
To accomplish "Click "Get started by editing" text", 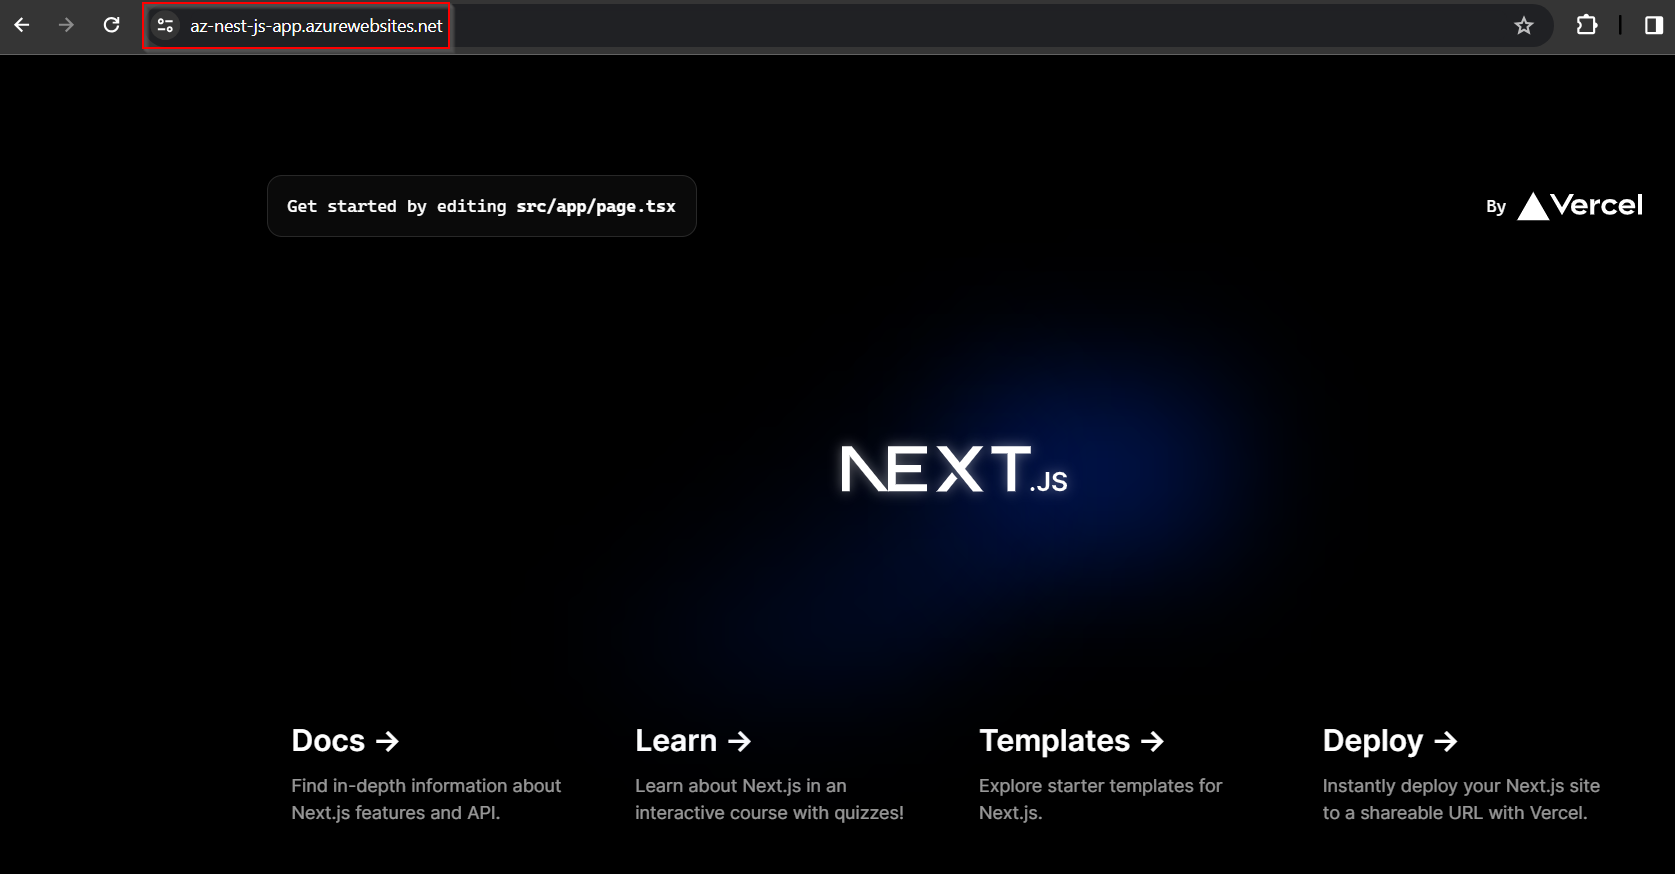I will pyautogui.click(x=397, y=206).
